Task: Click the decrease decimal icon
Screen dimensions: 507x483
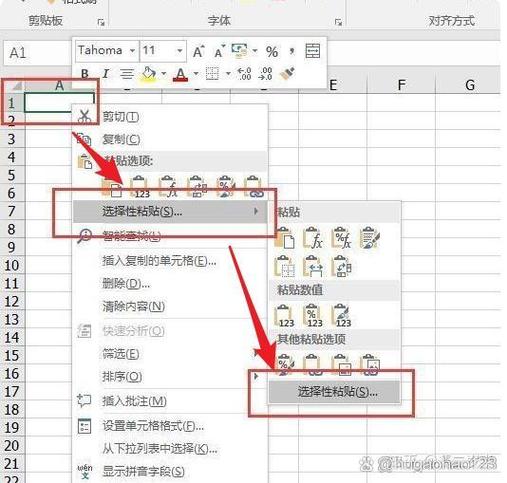Action: click(265, 74)
